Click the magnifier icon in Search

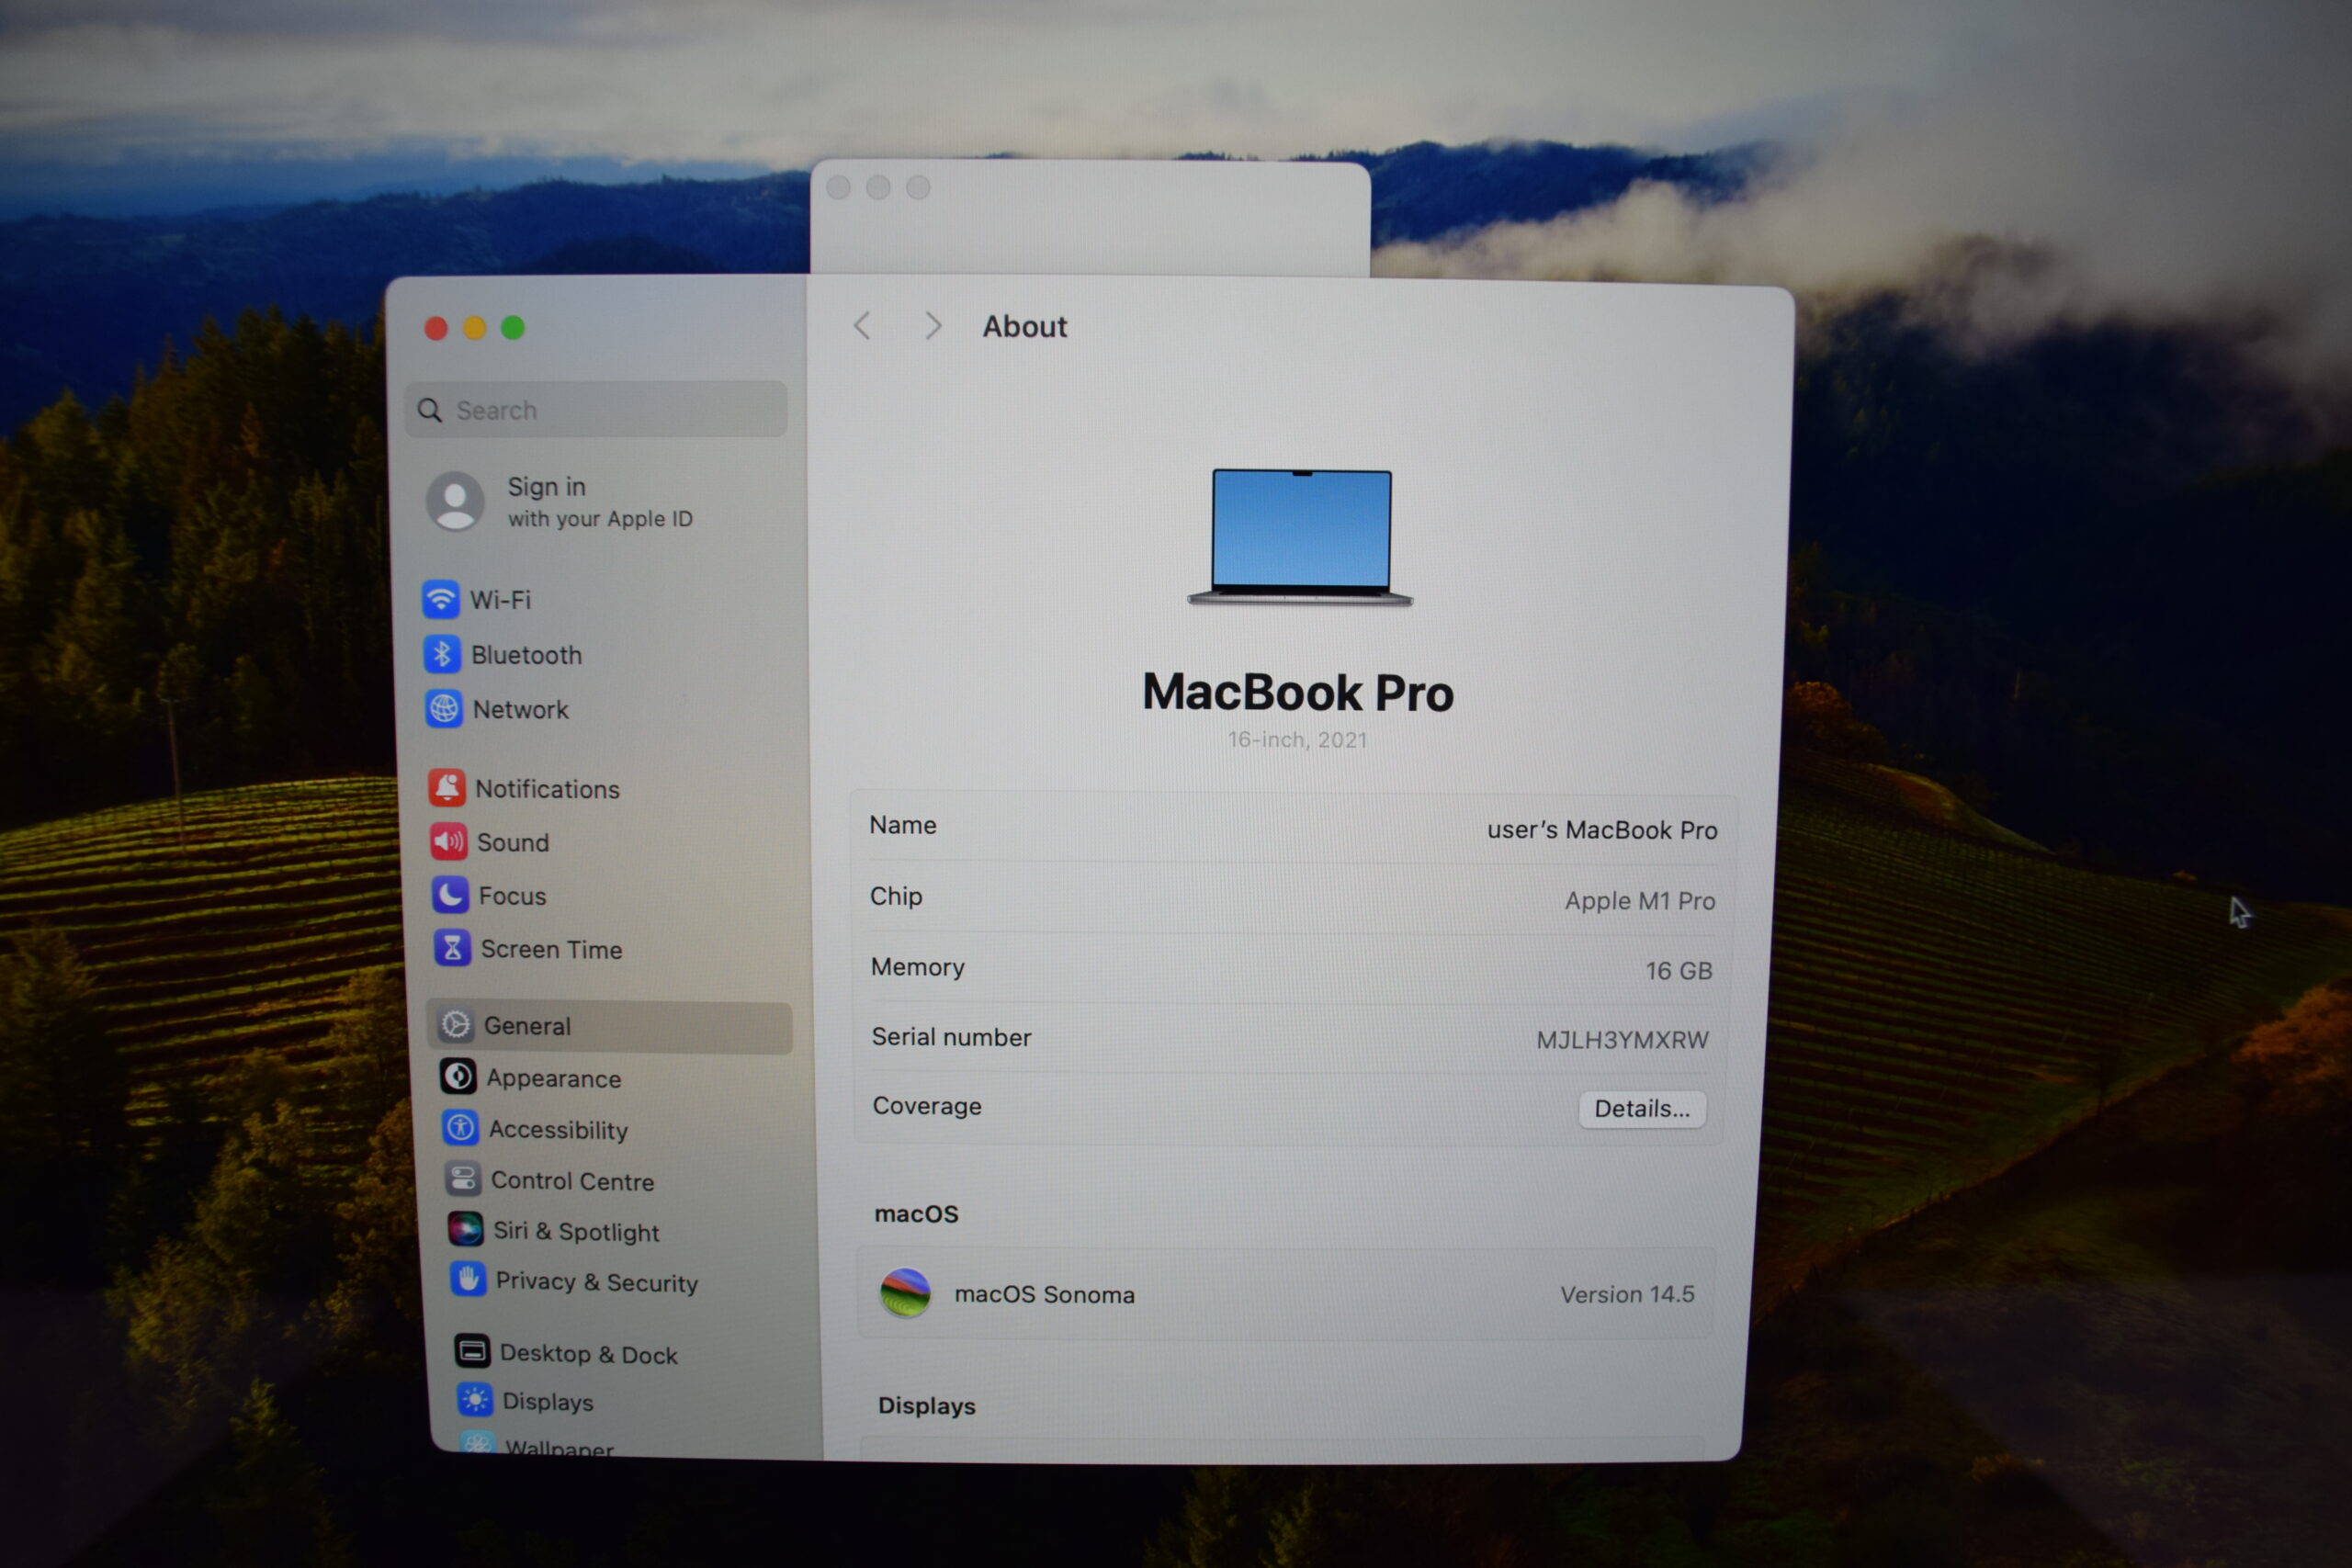(x=430, y=410)
